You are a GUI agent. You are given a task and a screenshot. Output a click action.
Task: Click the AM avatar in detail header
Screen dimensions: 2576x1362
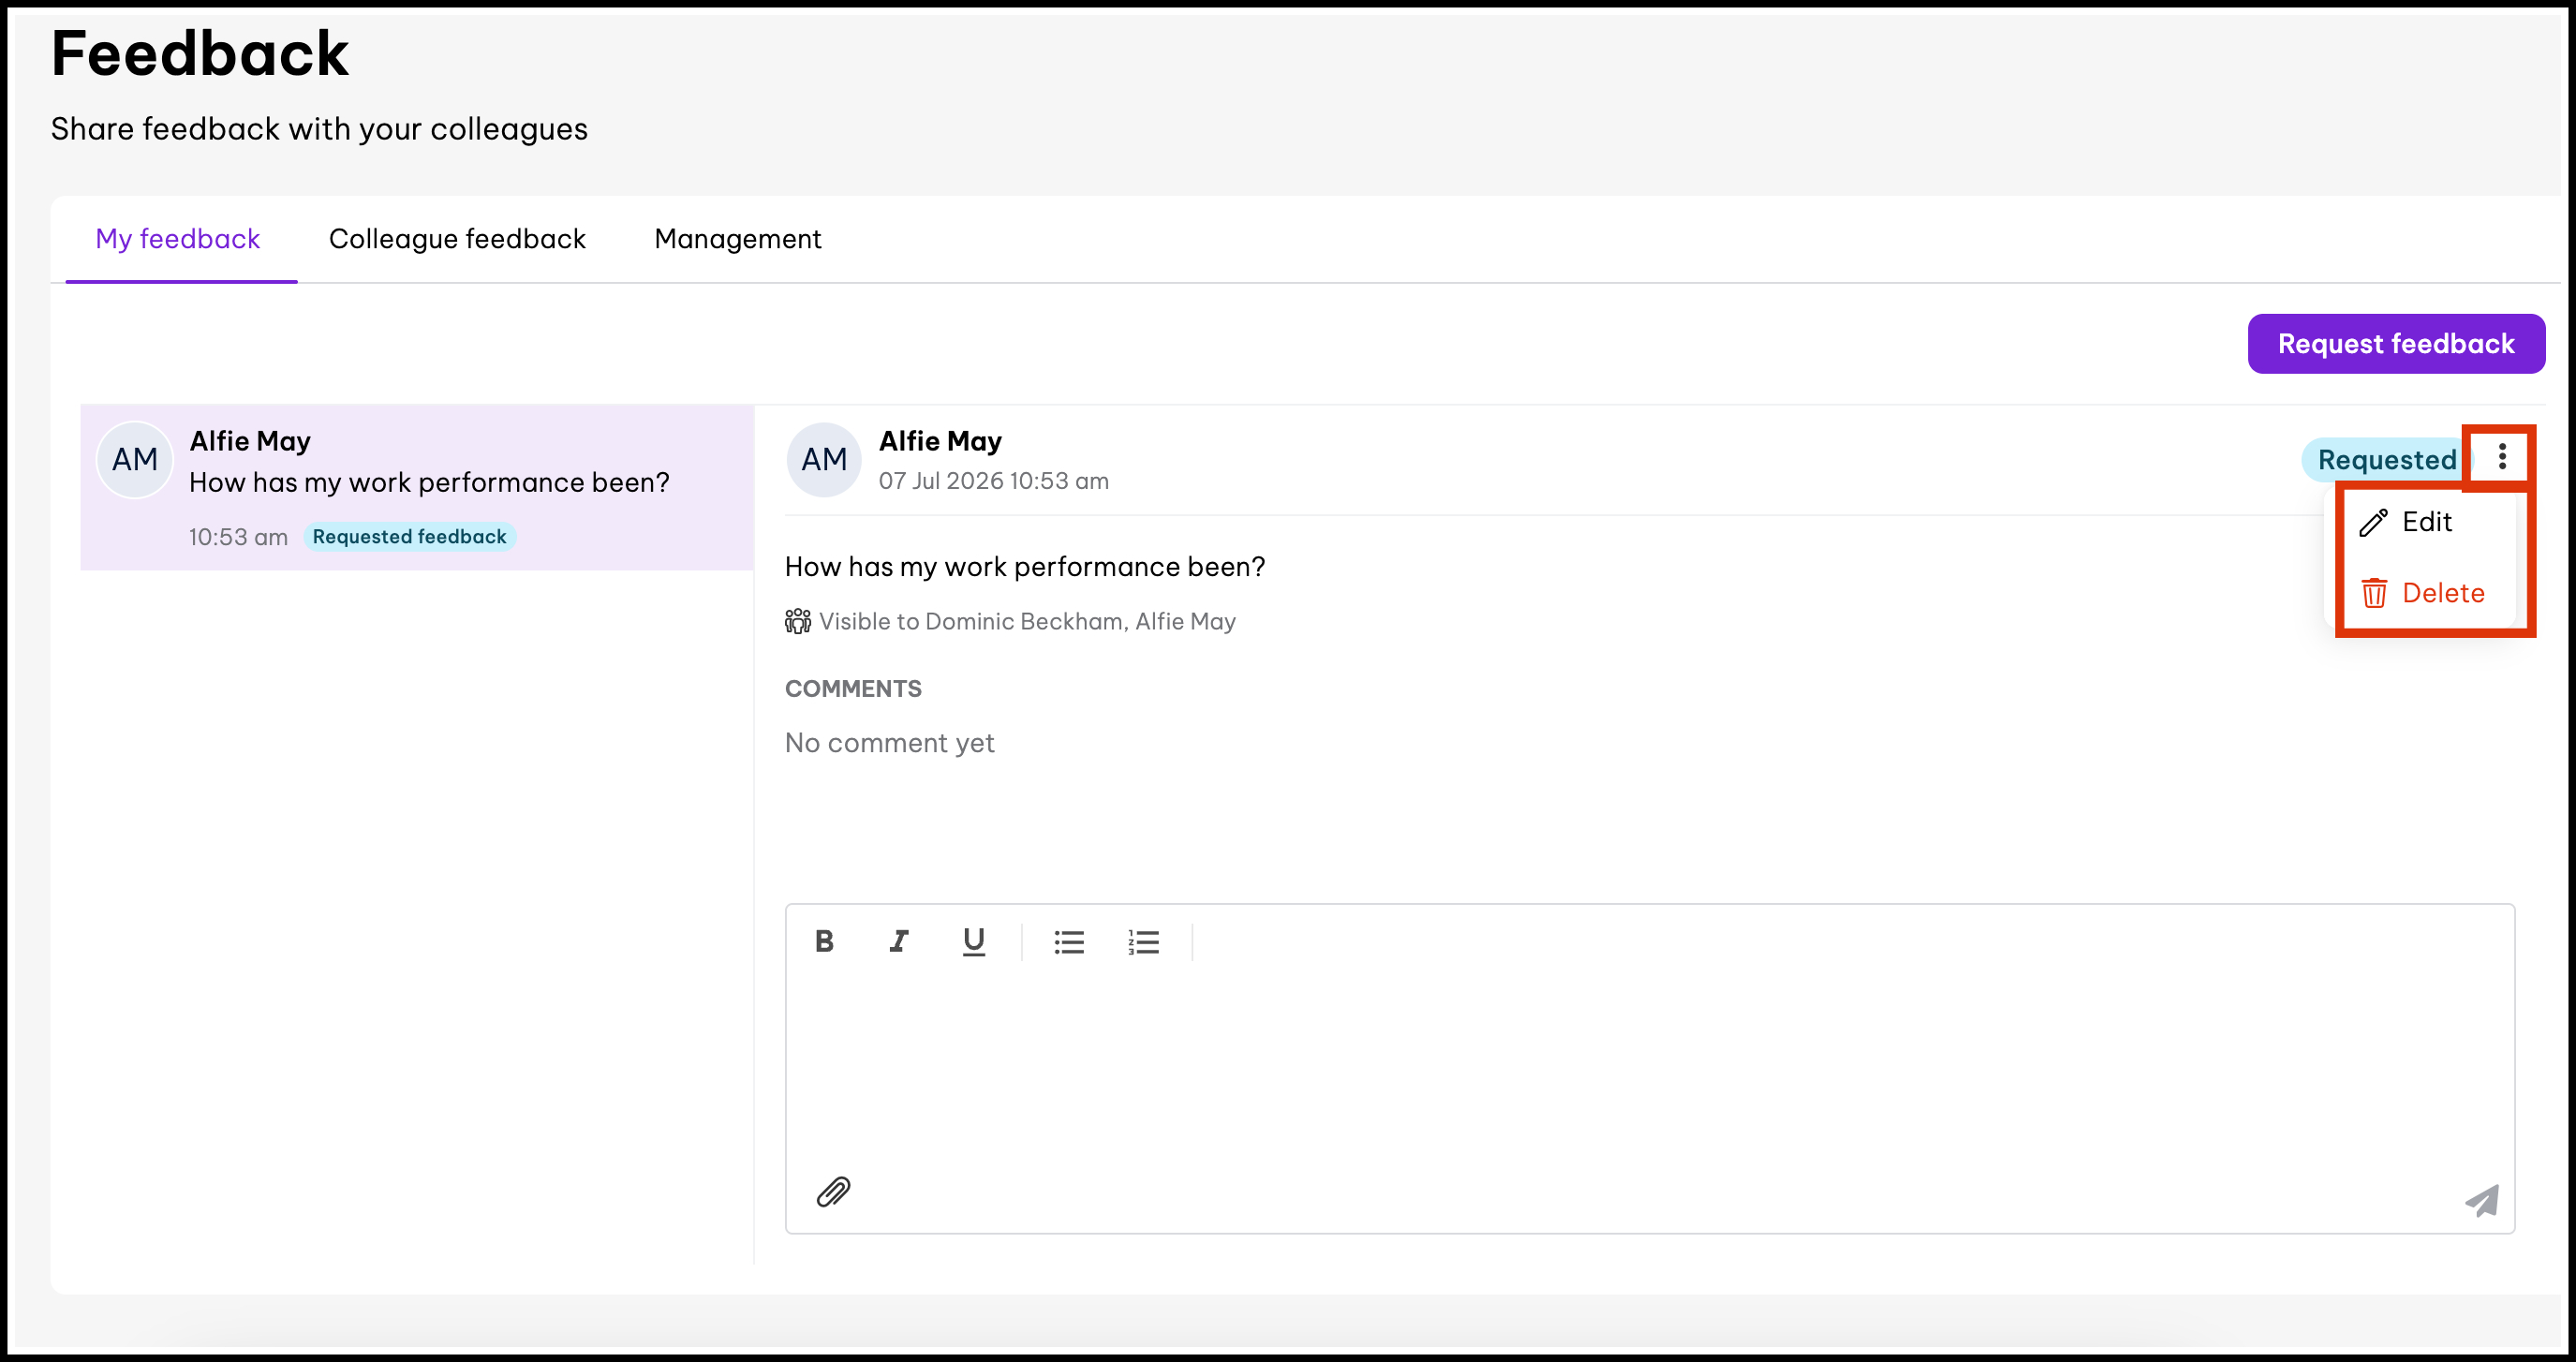point(824,460)
